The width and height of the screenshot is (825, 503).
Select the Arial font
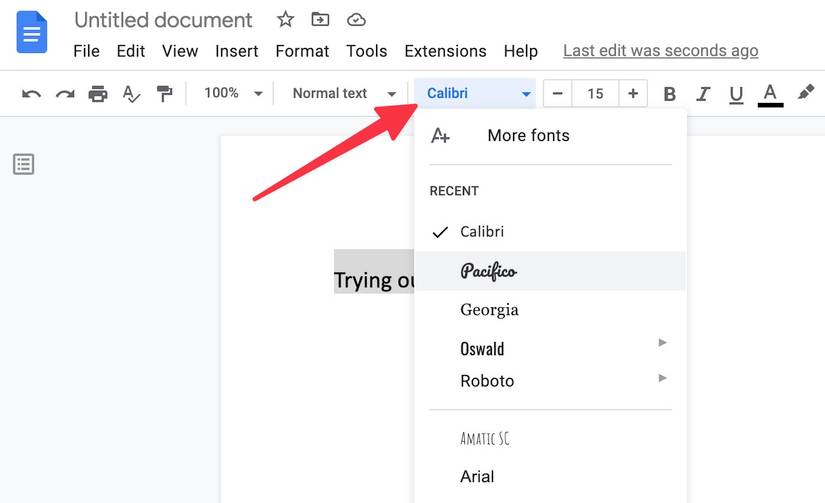(550, 476)
